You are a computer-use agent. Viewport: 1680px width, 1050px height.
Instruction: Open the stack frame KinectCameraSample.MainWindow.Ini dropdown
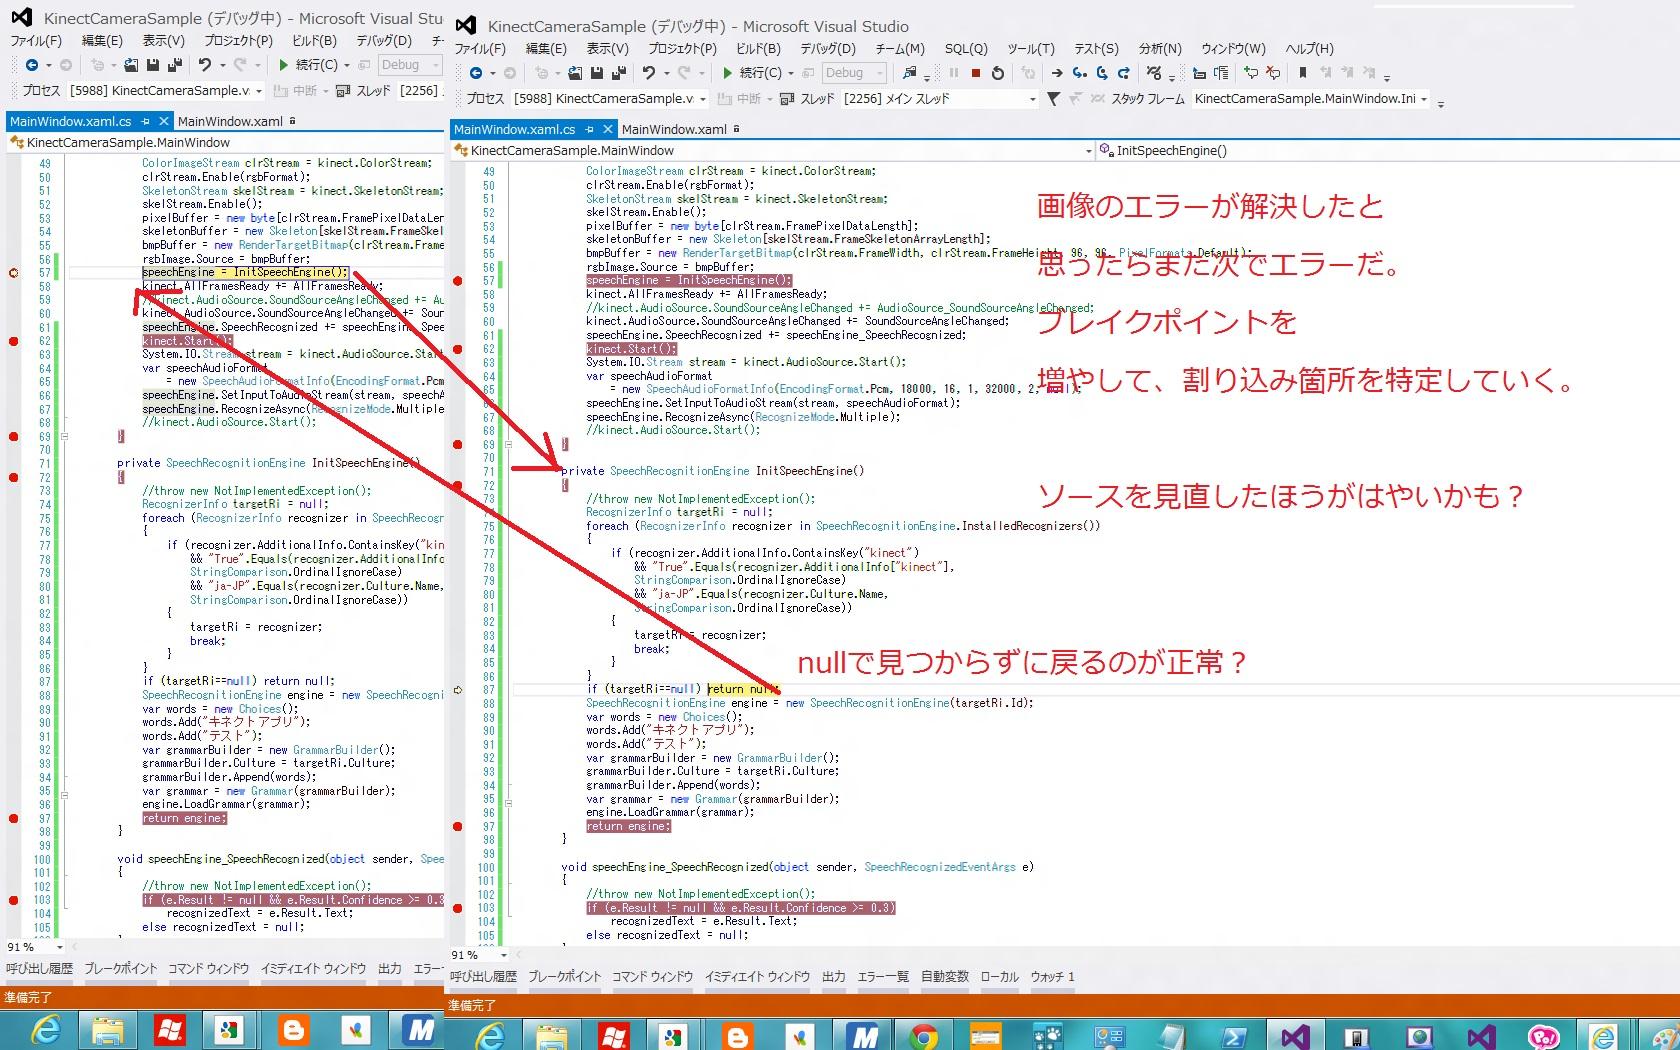[x=1424, y=99]
